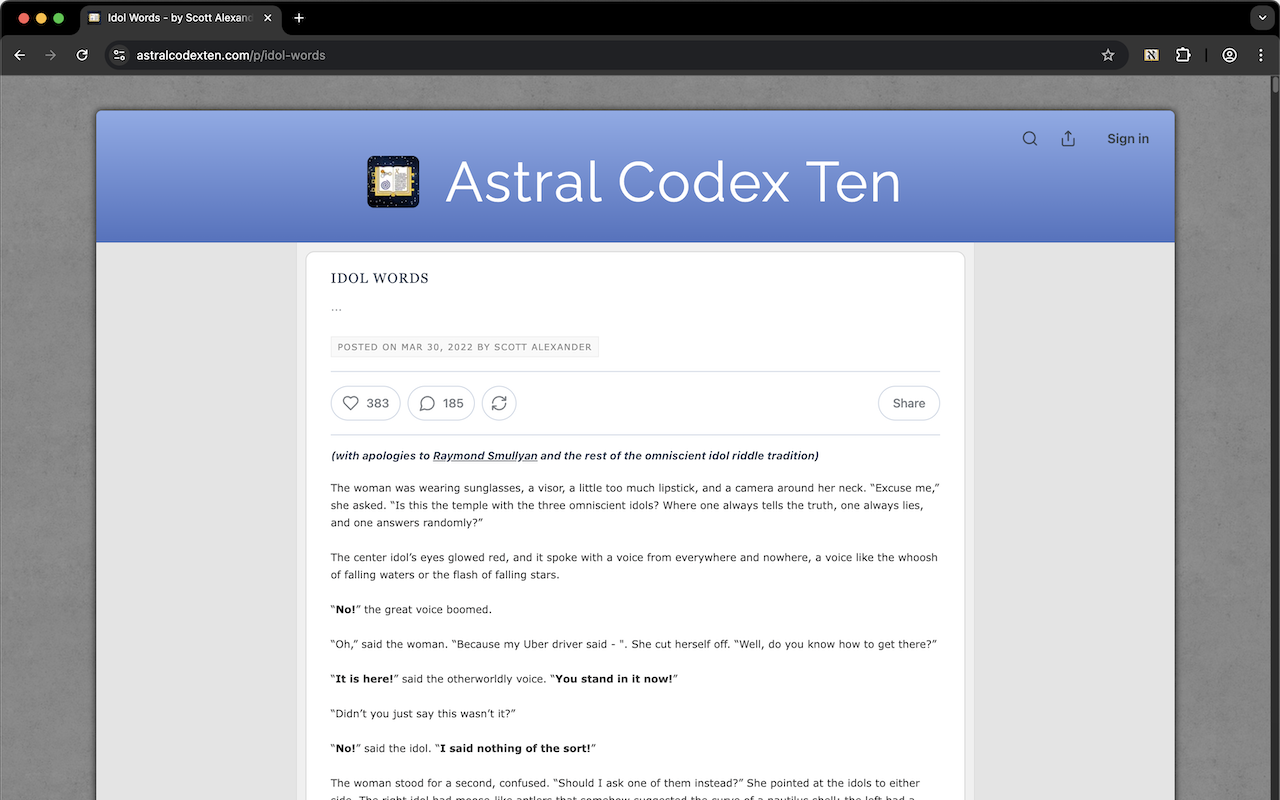Like the post via the heart icon

[x=351, y=403]
